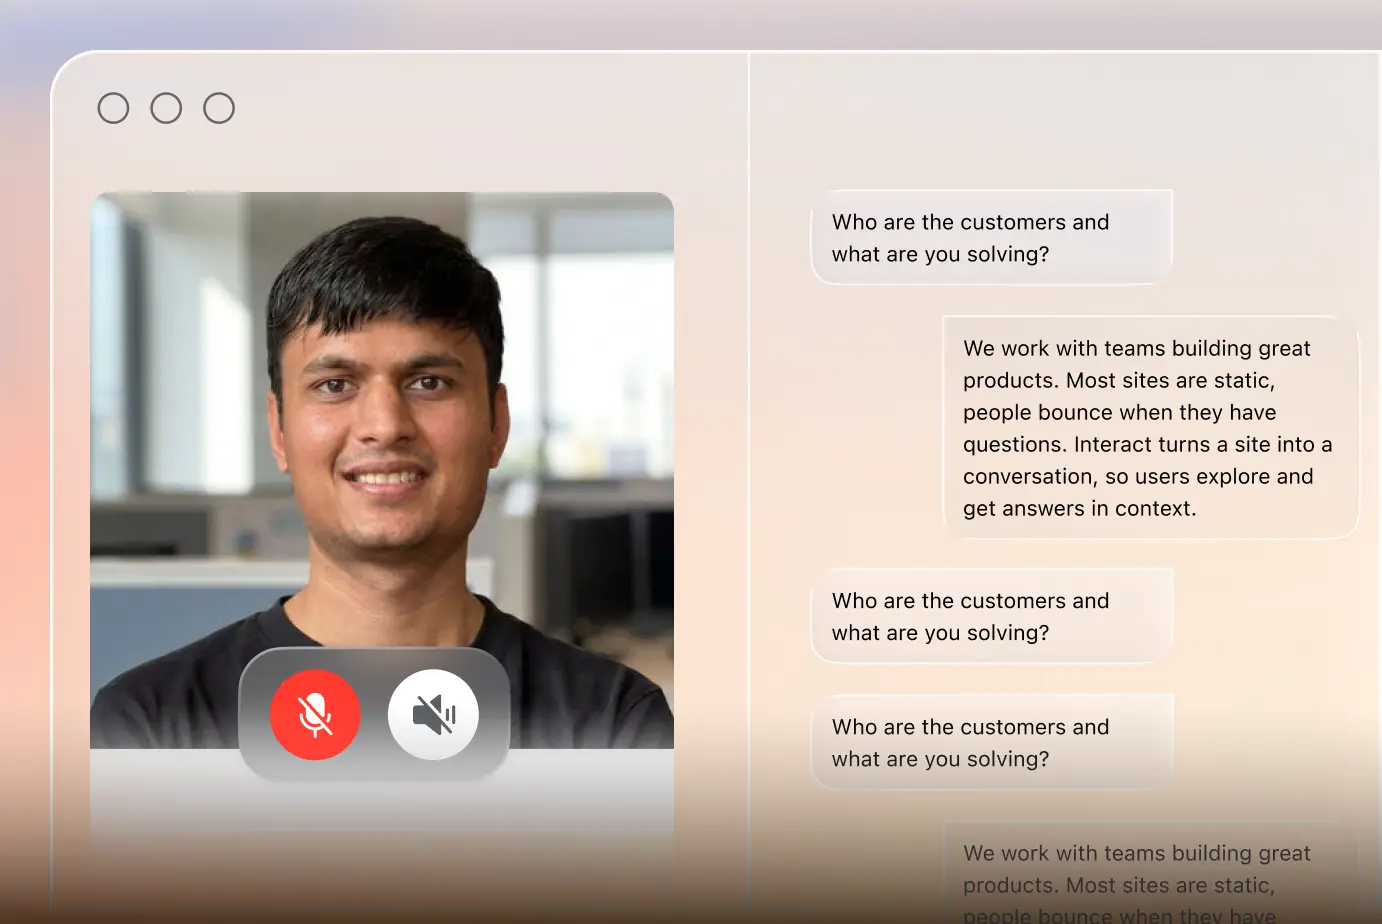1382x924 pixels.
Task: Select the second 'Who are the customers' bubble
Action: pos(991,616)
